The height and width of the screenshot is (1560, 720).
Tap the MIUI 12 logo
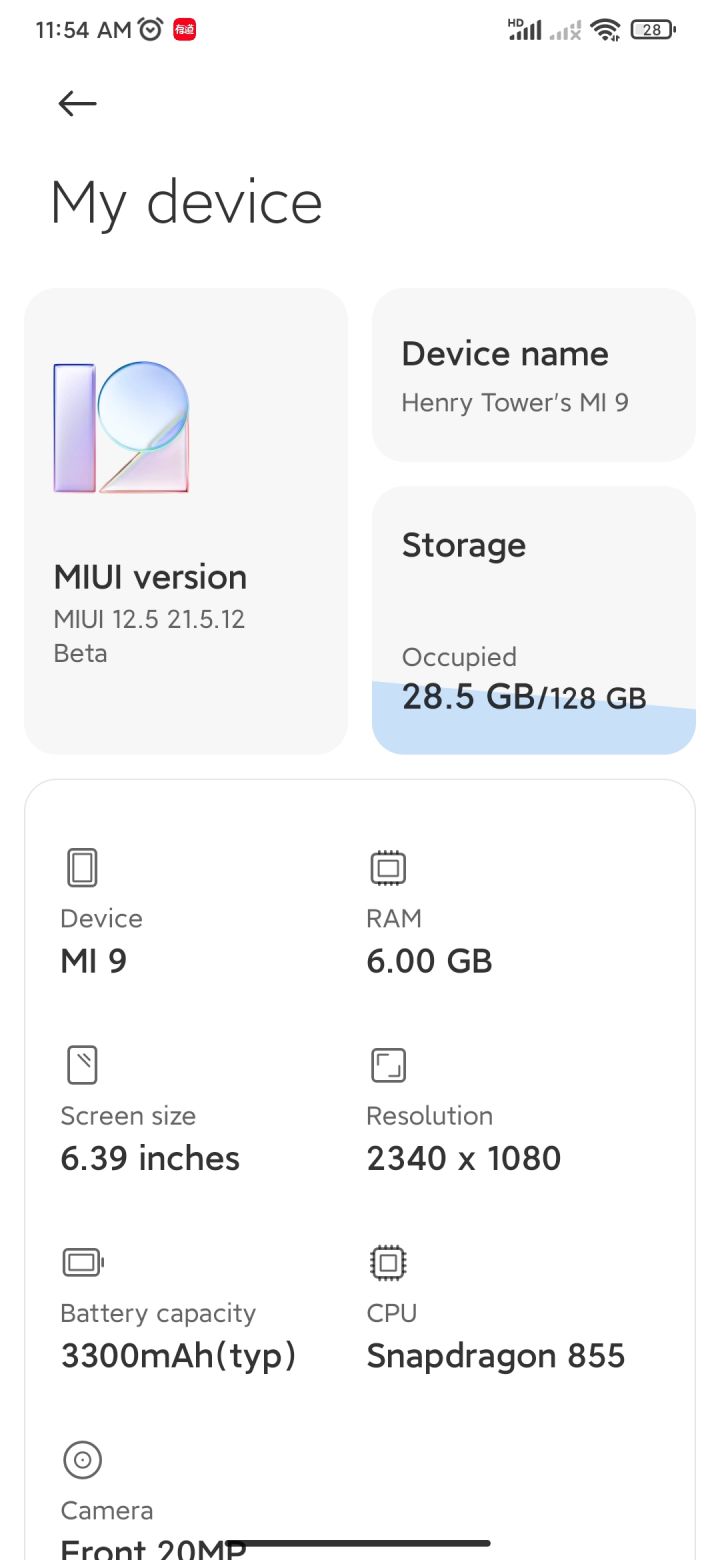(x=121, y=427)
